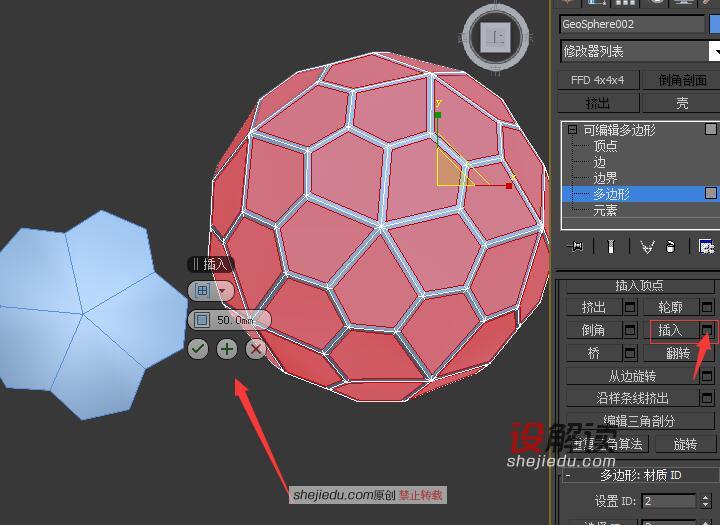This screenshot has height=525, width=720.
Task: Collapse the 多边形: 材质 ID rollout
Action: pos(640,475)
